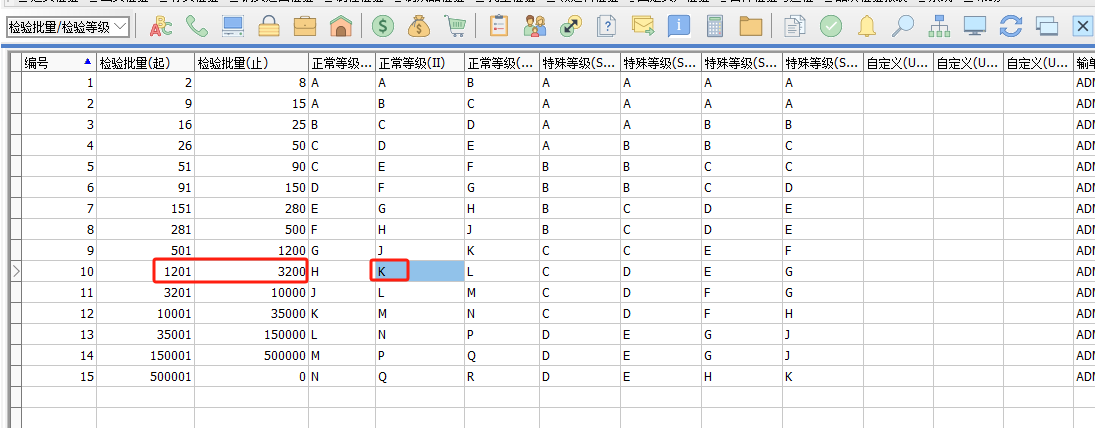1095x428 pixels.
Task: Click the green dollar coin icon
Action: pyautogui.click(x=382, y=26)
